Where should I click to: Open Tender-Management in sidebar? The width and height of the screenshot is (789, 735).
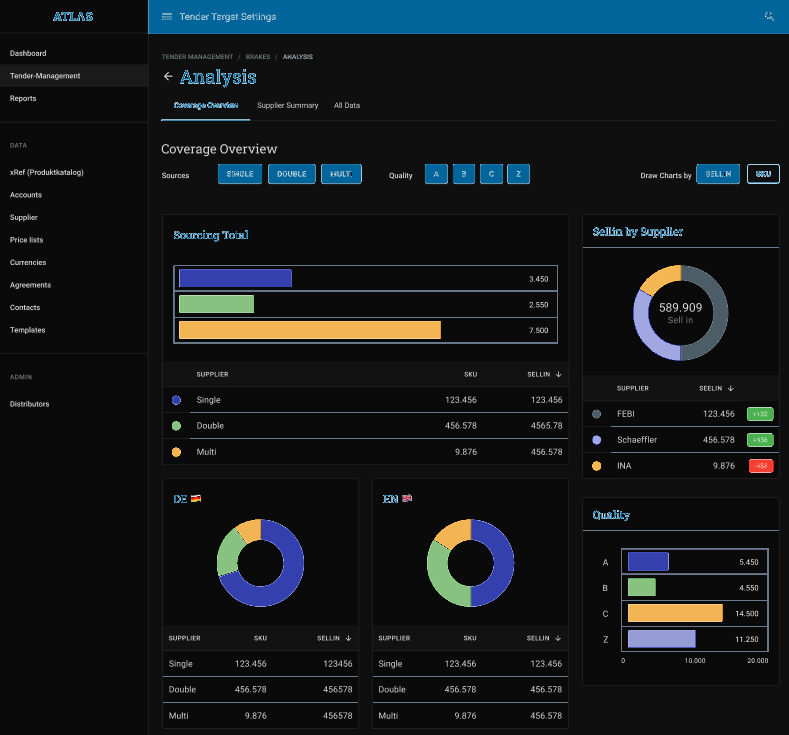74,76
